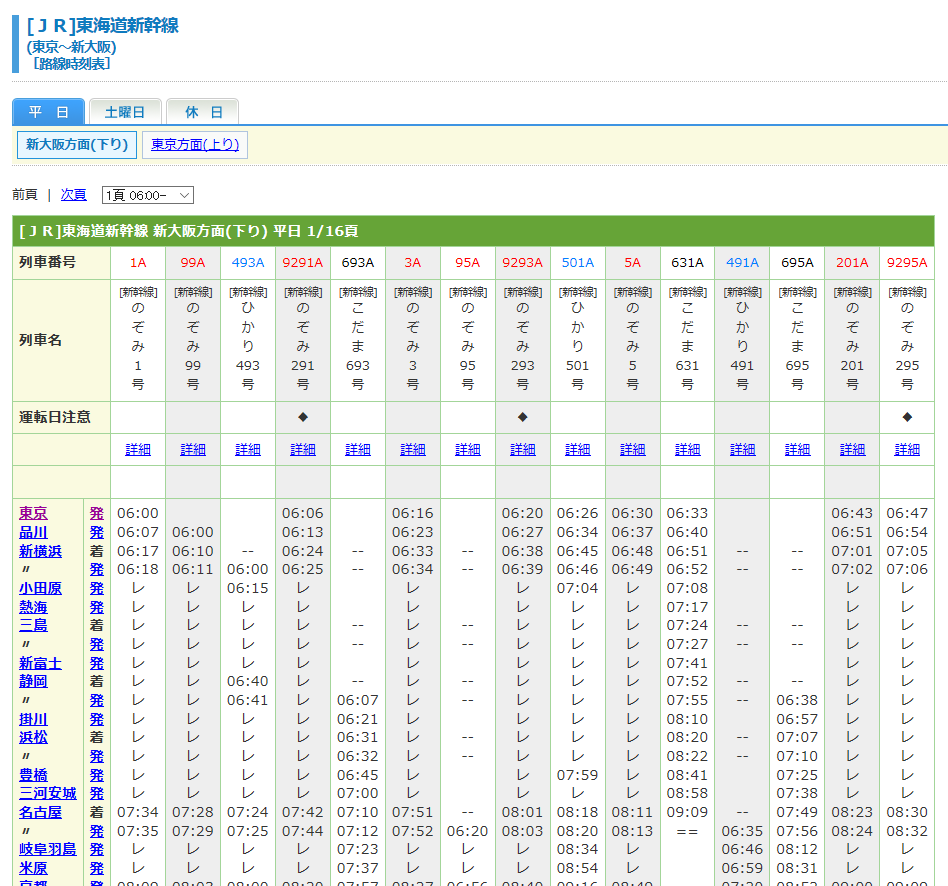
Task: Click the 運転日注意 row label
Action: [55, 417]
